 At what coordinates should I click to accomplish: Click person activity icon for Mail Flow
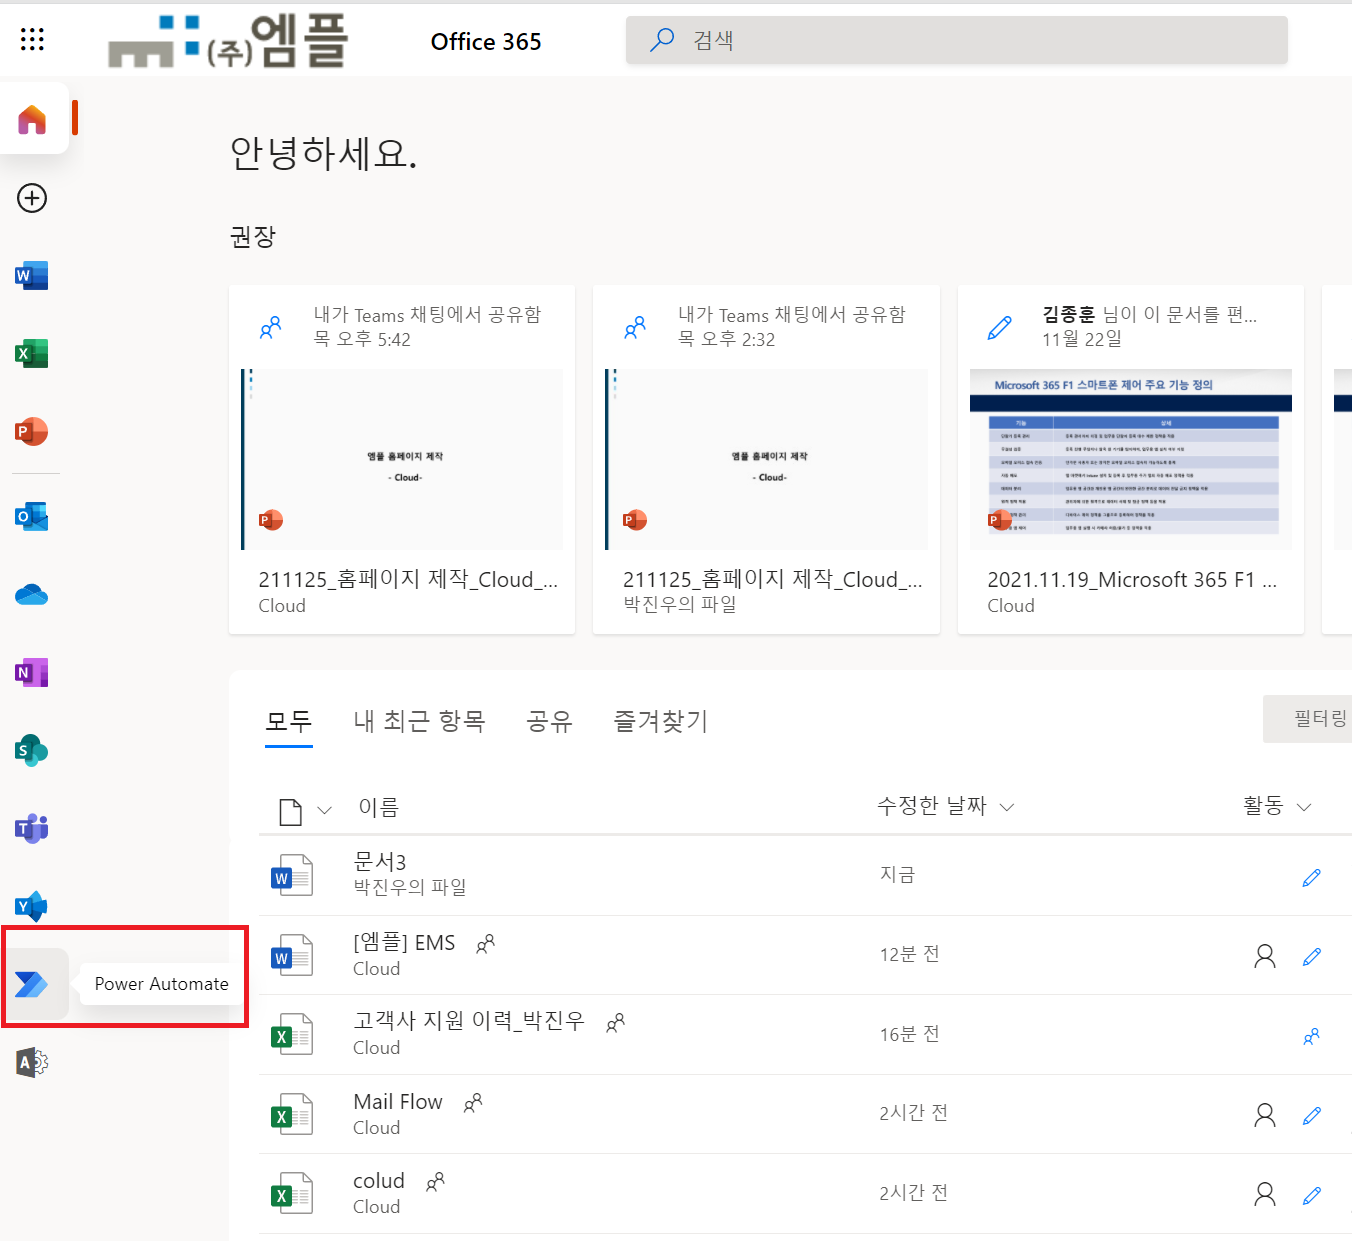point(1265,1114)
